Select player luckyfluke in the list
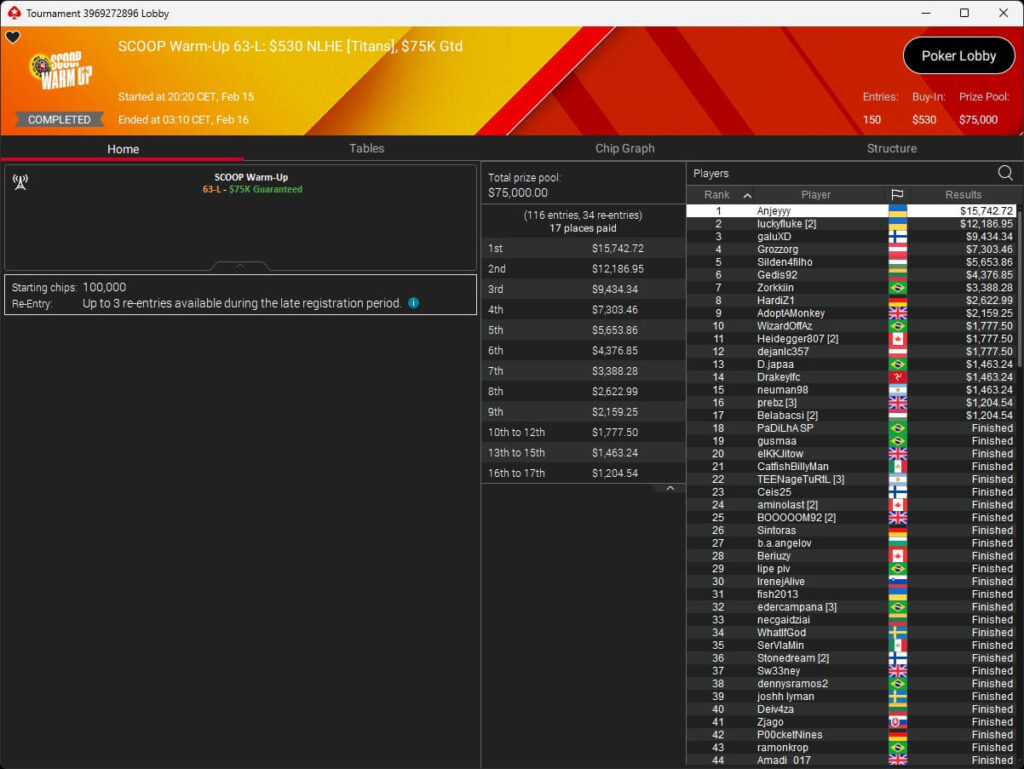Image resolution: width=1024 pixels, height=769 pixels. 787,224
